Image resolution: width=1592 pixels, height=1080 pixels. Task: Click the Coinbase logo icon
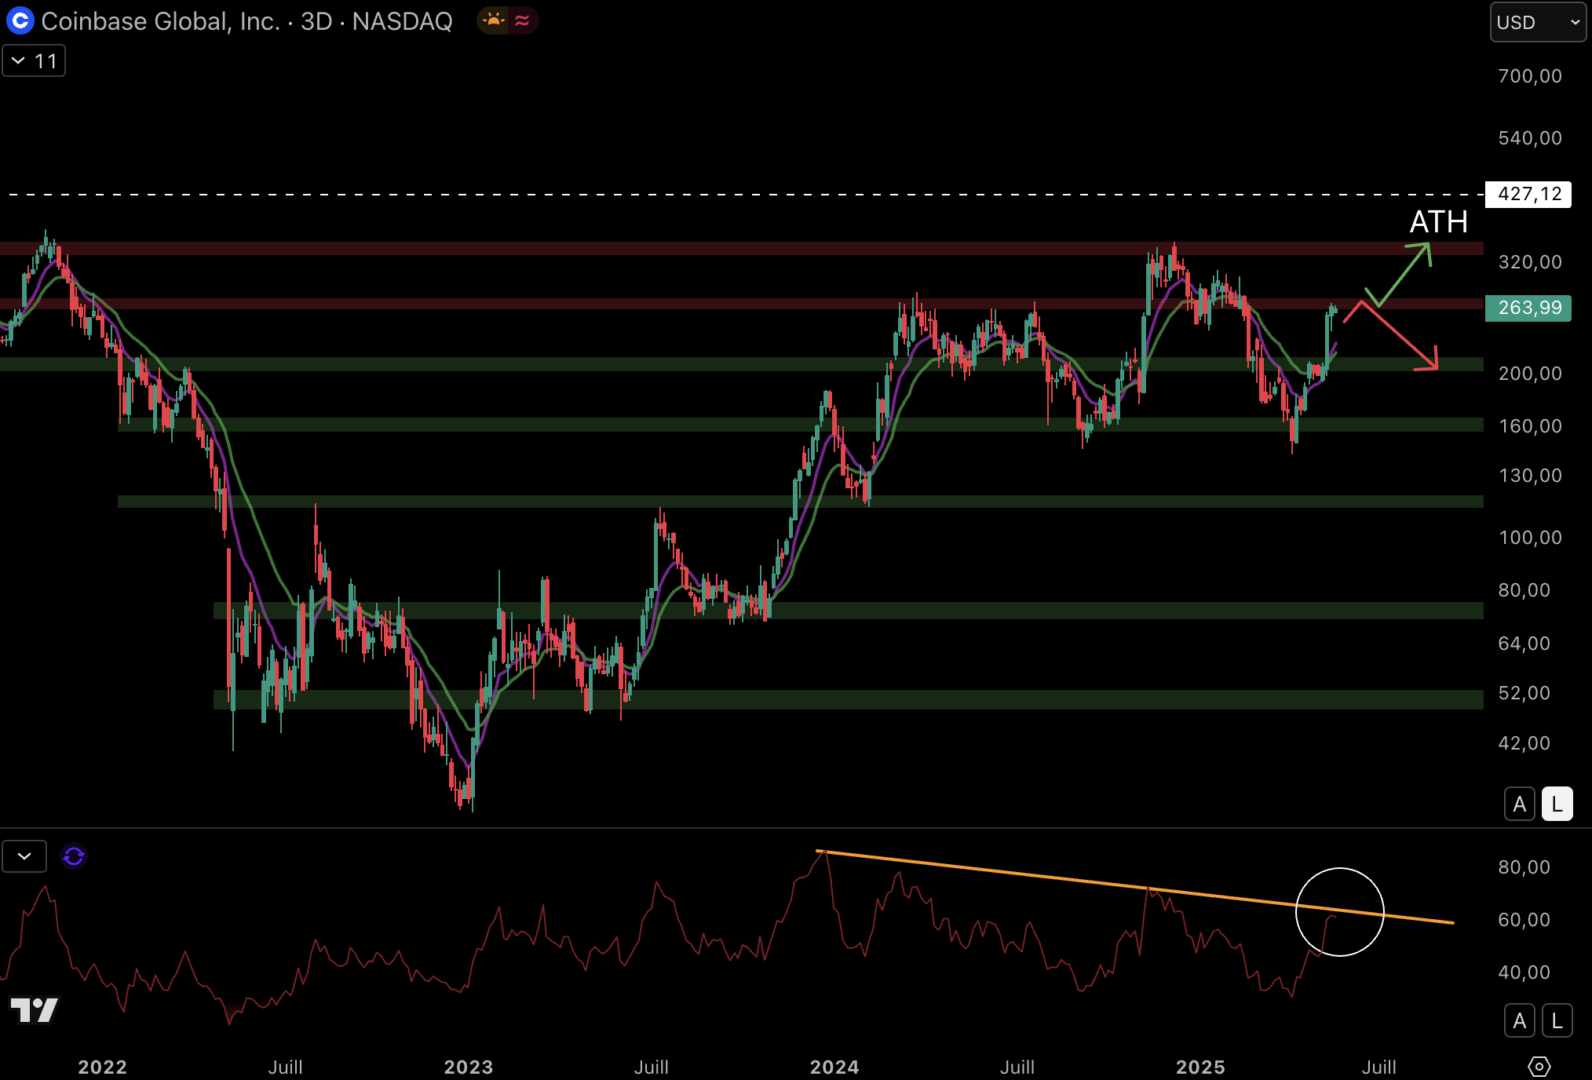click(x=20, y=20)
